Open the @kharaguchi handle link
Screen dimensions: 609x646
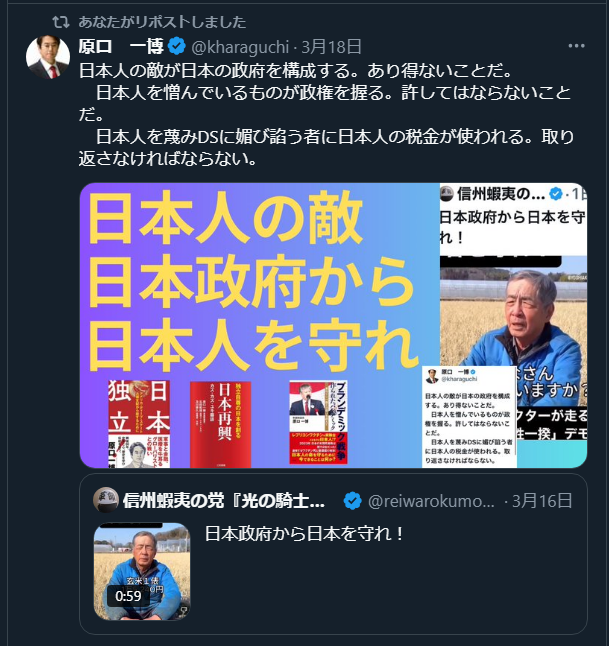click(x=240, y=47)
